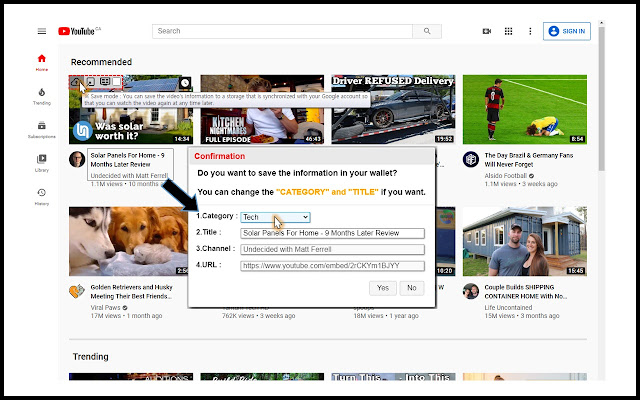
Task: Click second overlay icon on solar thumbnail
Action: coord(91,82)
